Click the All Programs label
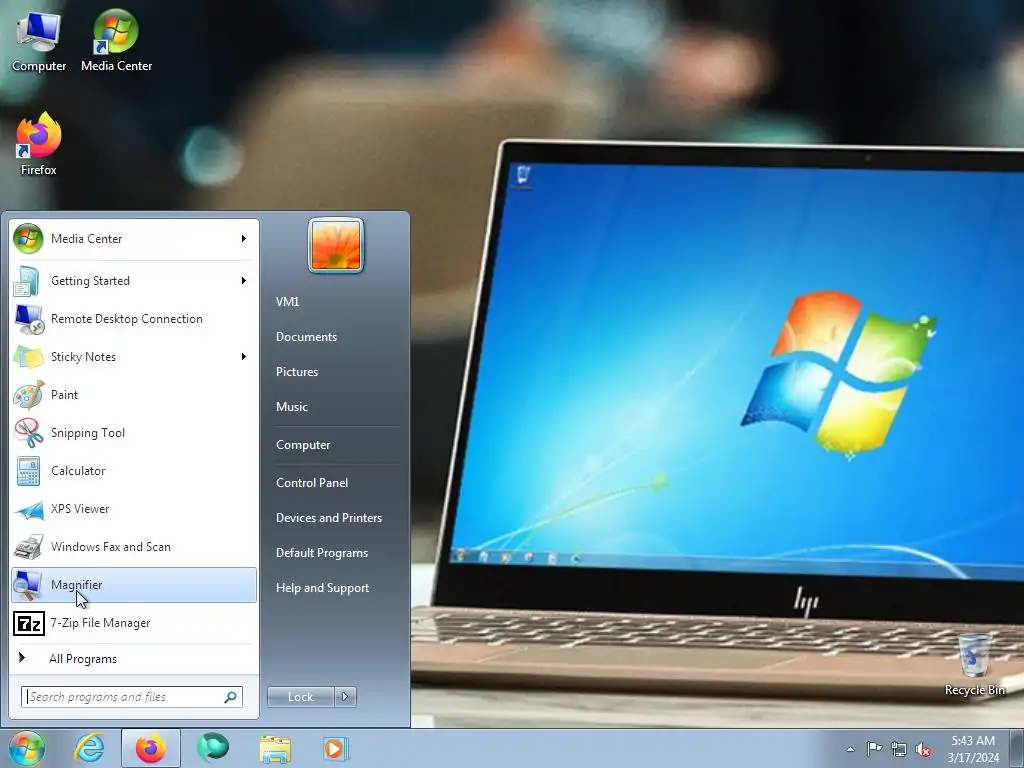The height and width of the screenshot is (768, 1024). tap(83, 659)
